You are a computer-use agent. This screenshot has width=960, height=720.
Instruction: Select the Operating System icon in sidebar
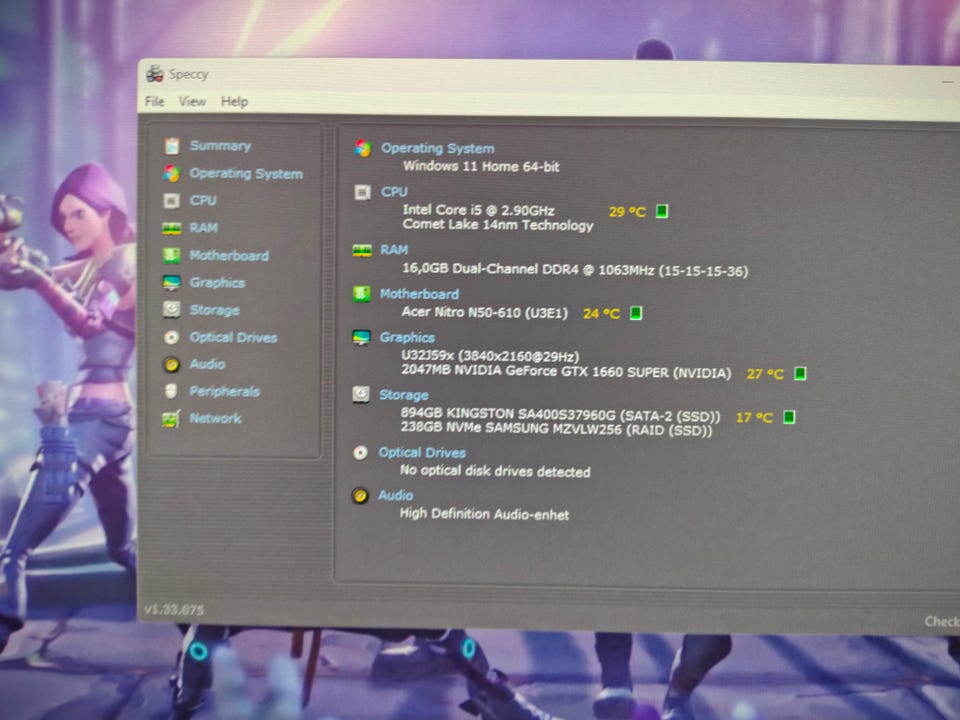(x=171, y=173)
